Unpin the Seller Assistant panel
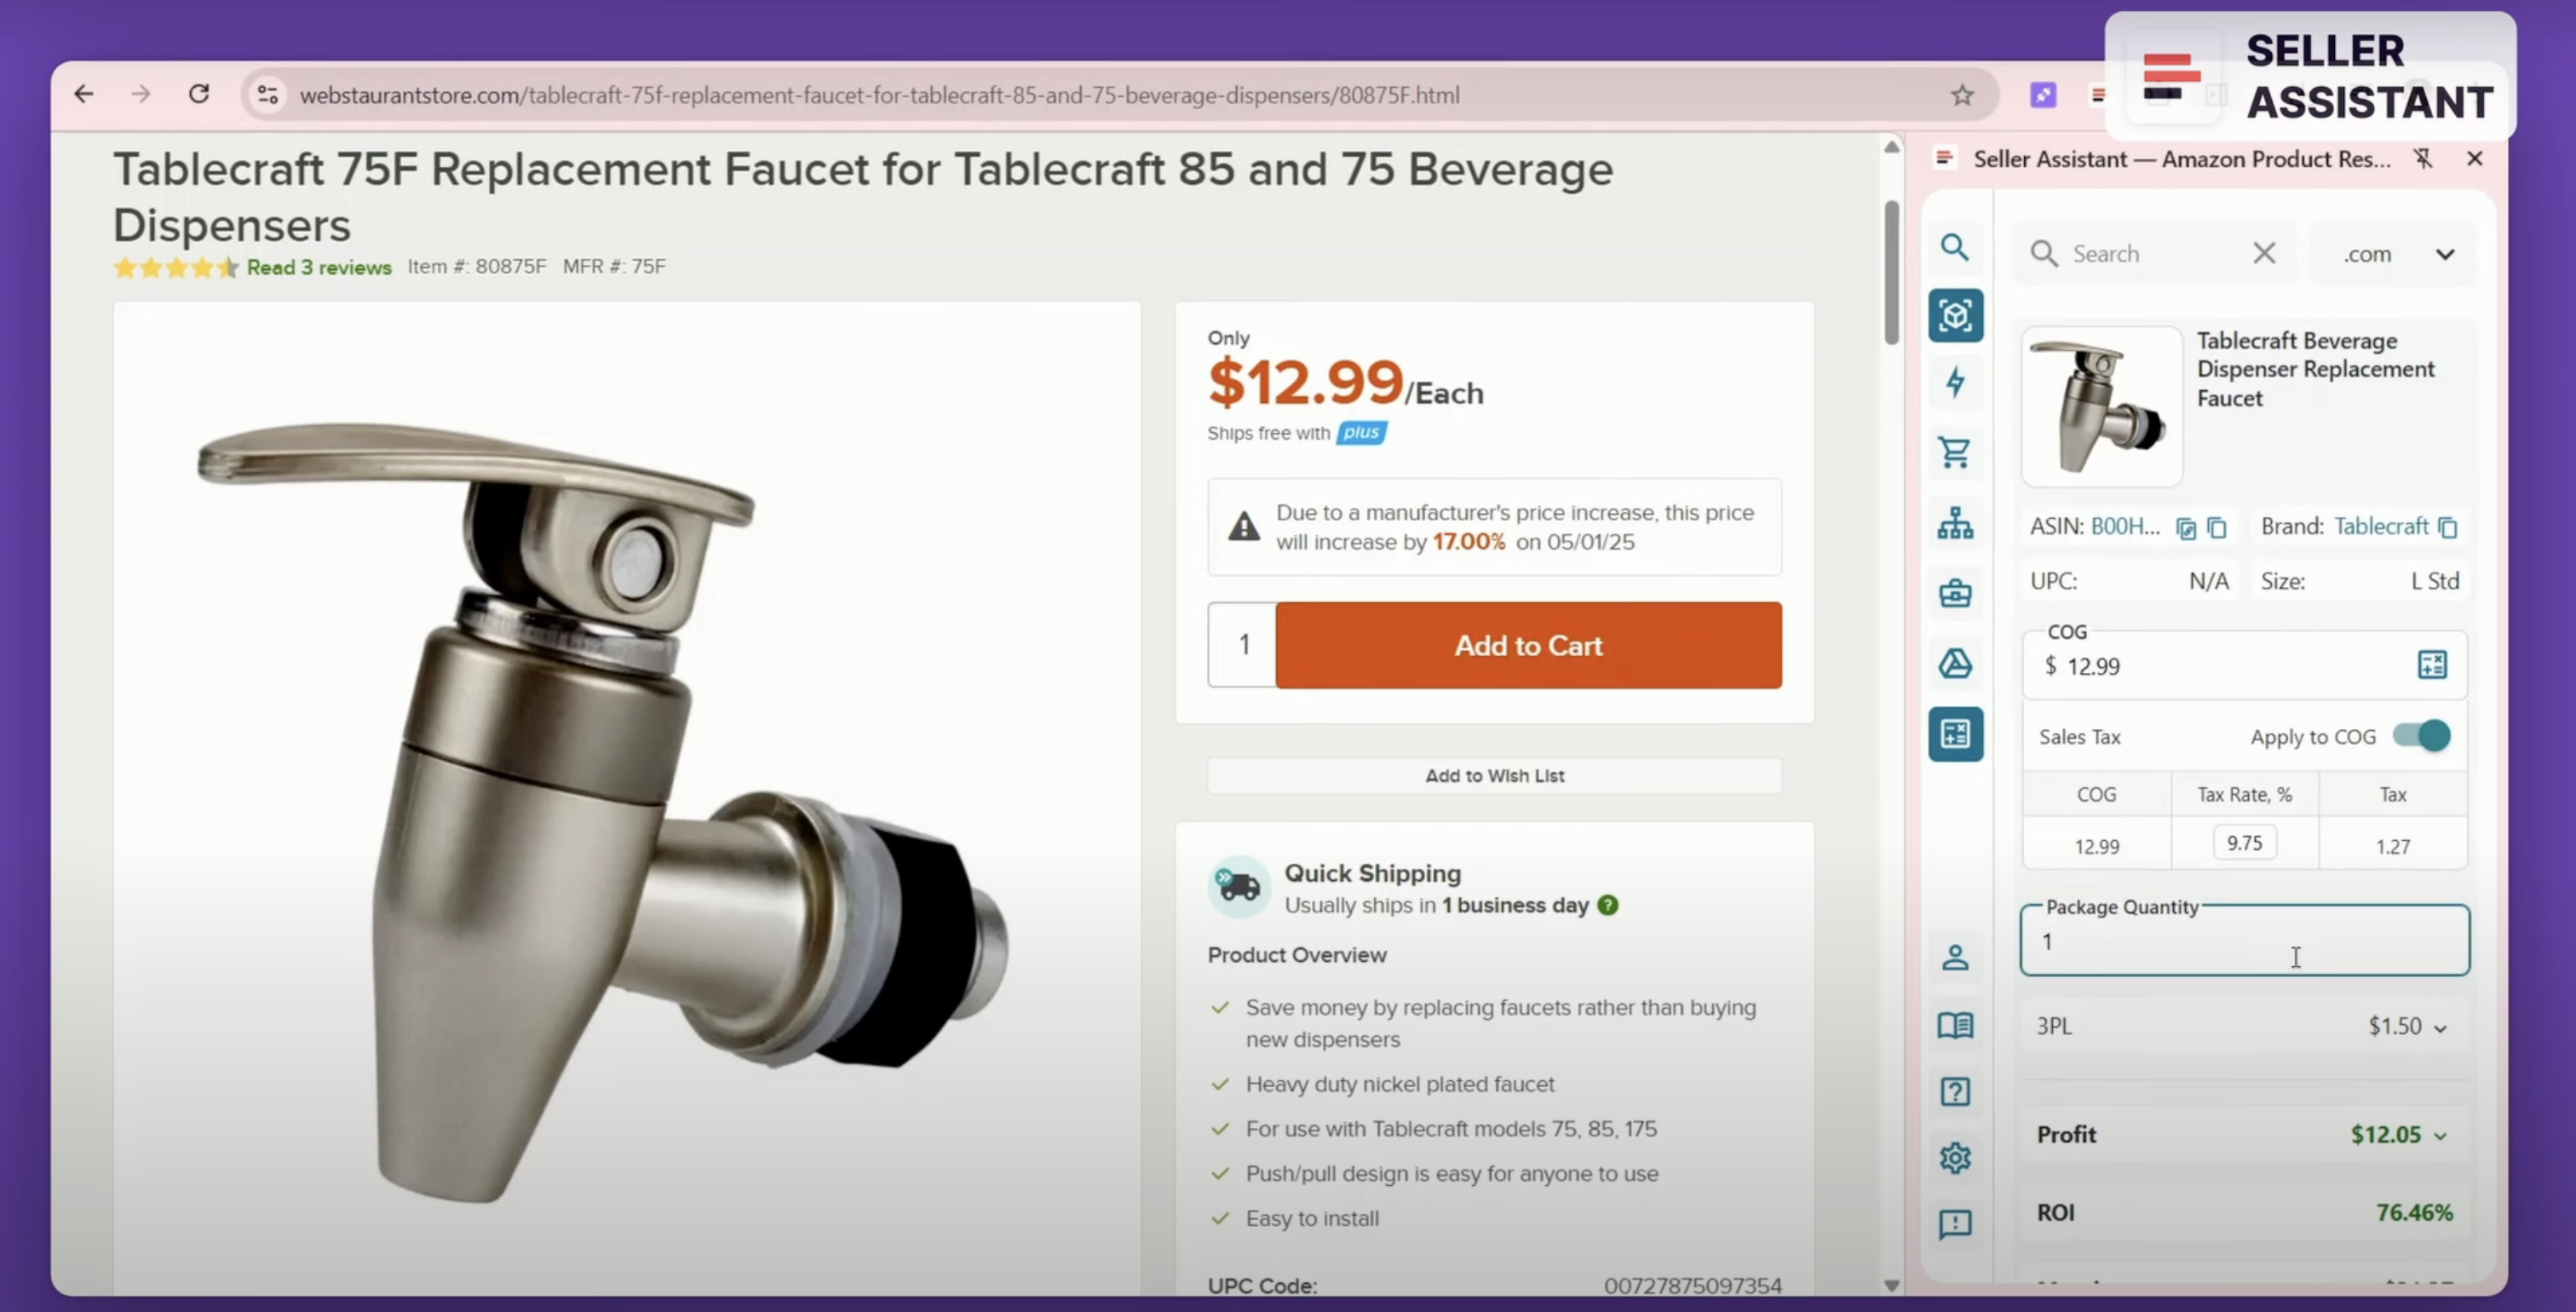 (x=2424, y=158)
